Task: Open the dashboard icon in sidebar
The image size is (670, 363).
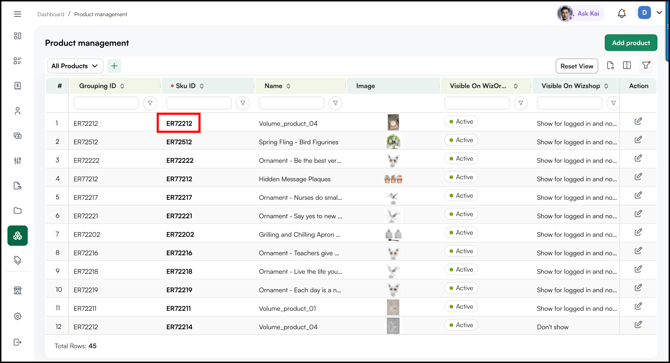Action: (x=18, y=36)
